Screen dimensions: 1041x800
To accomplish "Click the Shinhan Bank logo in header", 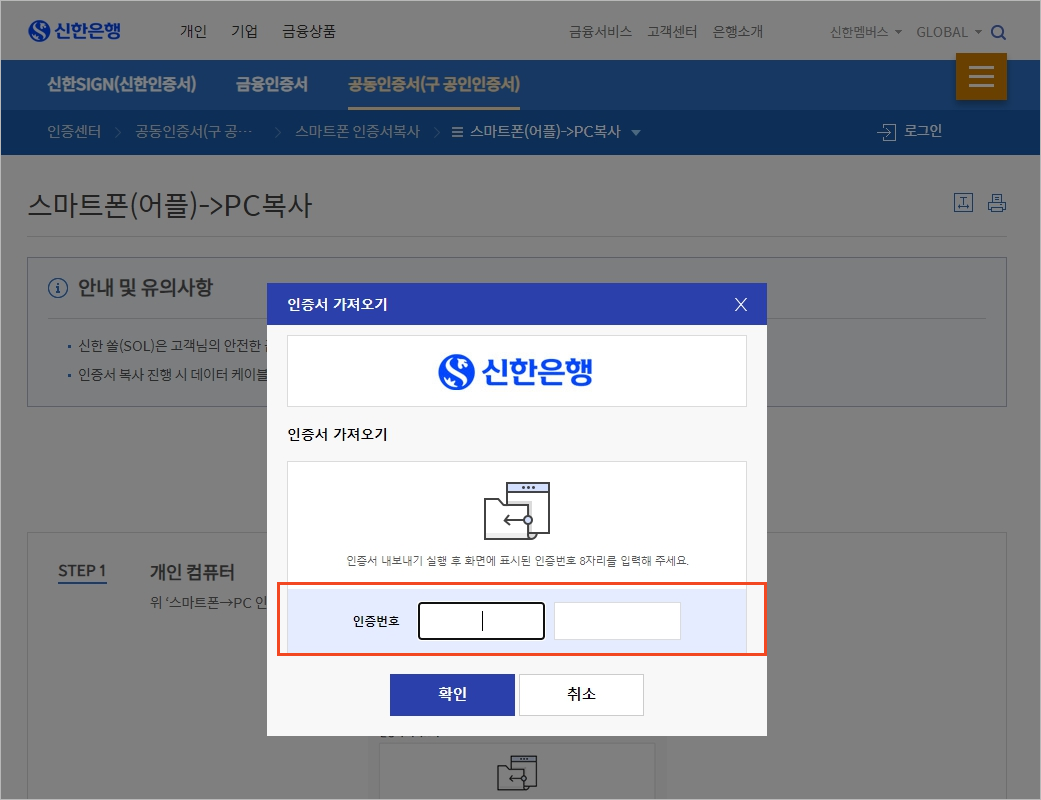I will (74, 31).
